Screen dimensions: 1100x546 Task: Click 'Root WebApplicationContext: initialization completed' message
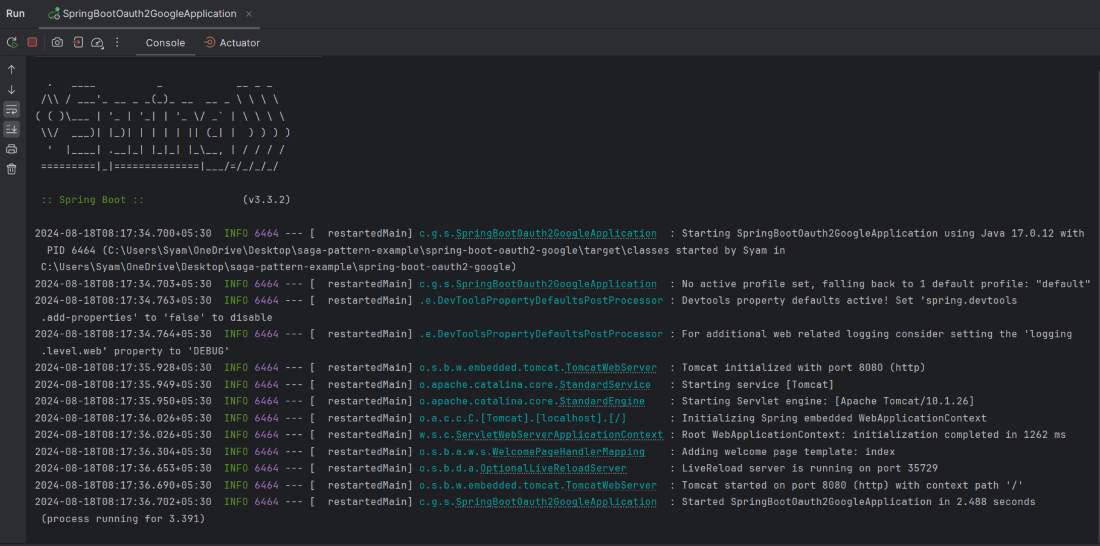[x=873, y=435]
